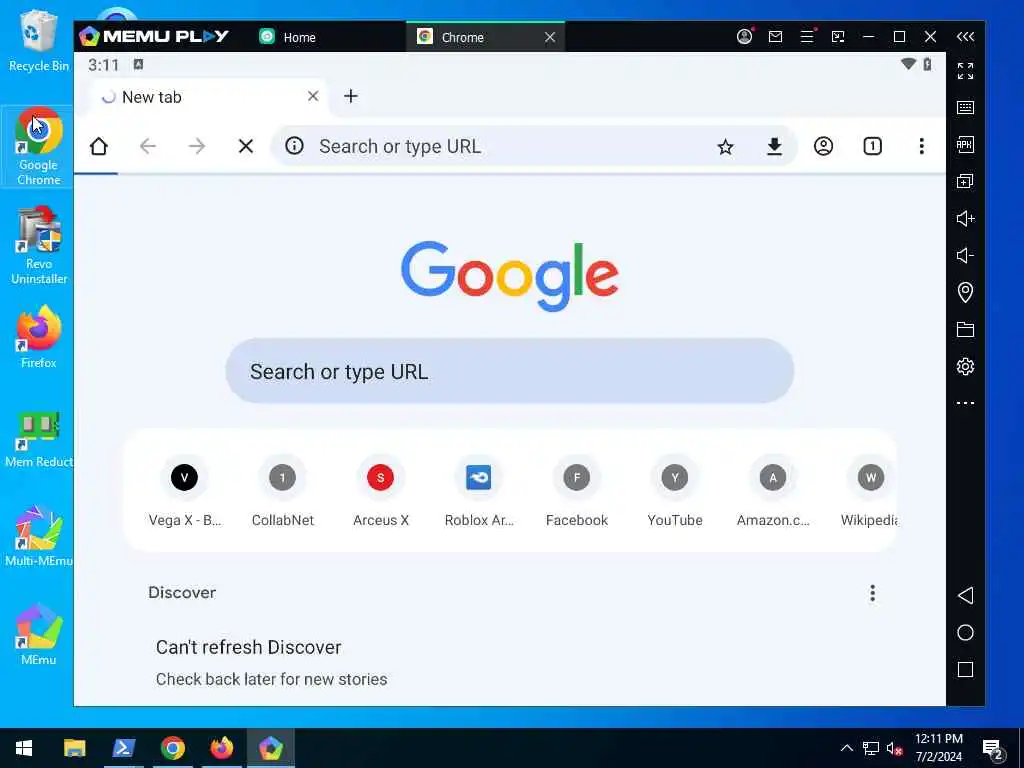Open Windows Start menu
This screenshot has height=768, width=1024.
tap(24, 748)
